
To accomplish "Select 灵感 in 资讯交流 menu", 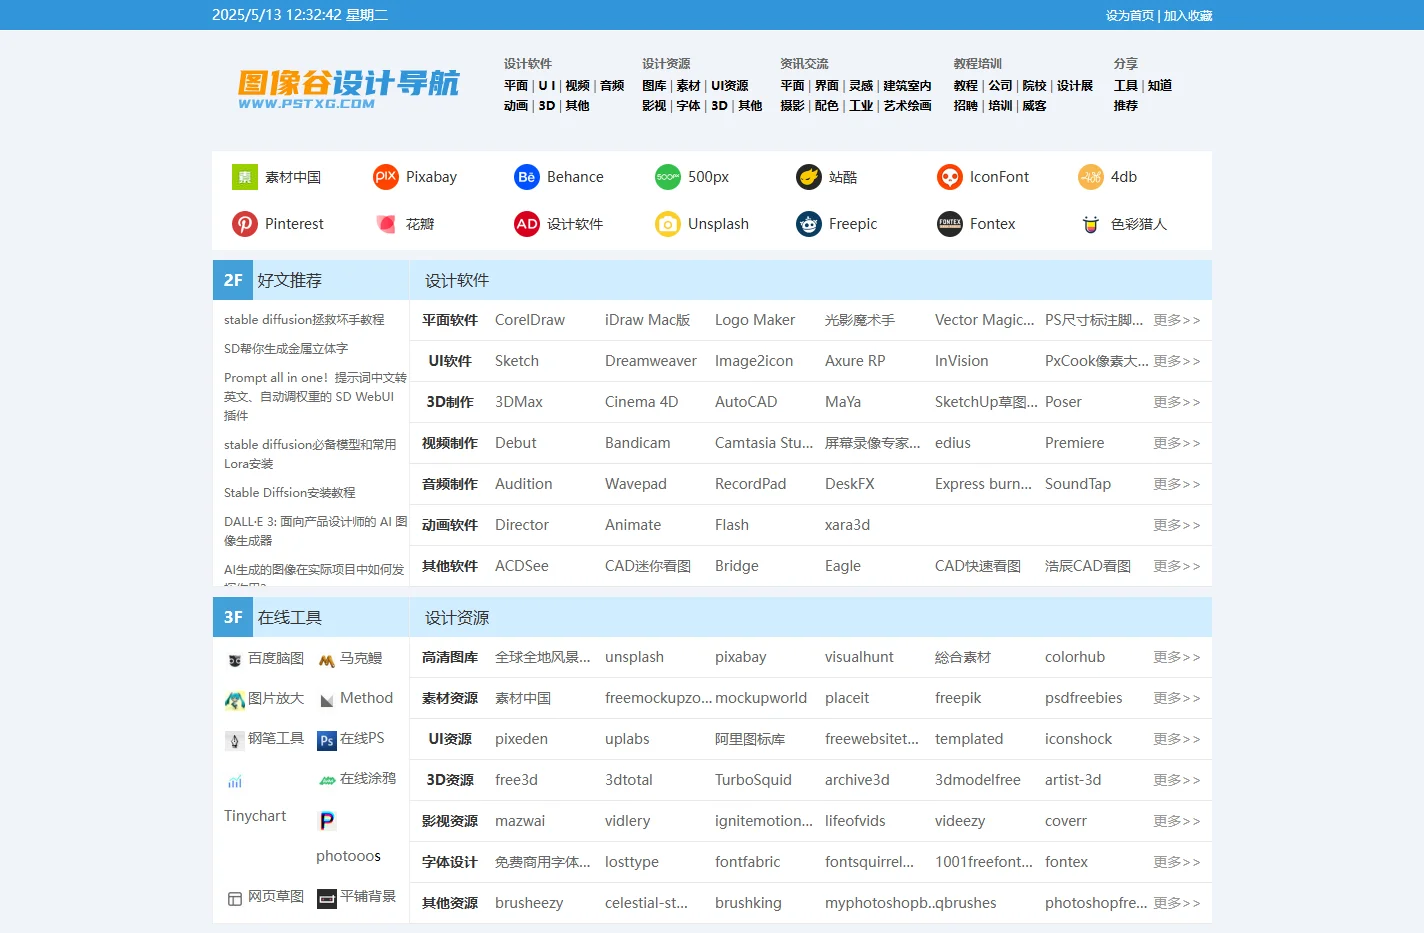I will click(x=861, y=86).
